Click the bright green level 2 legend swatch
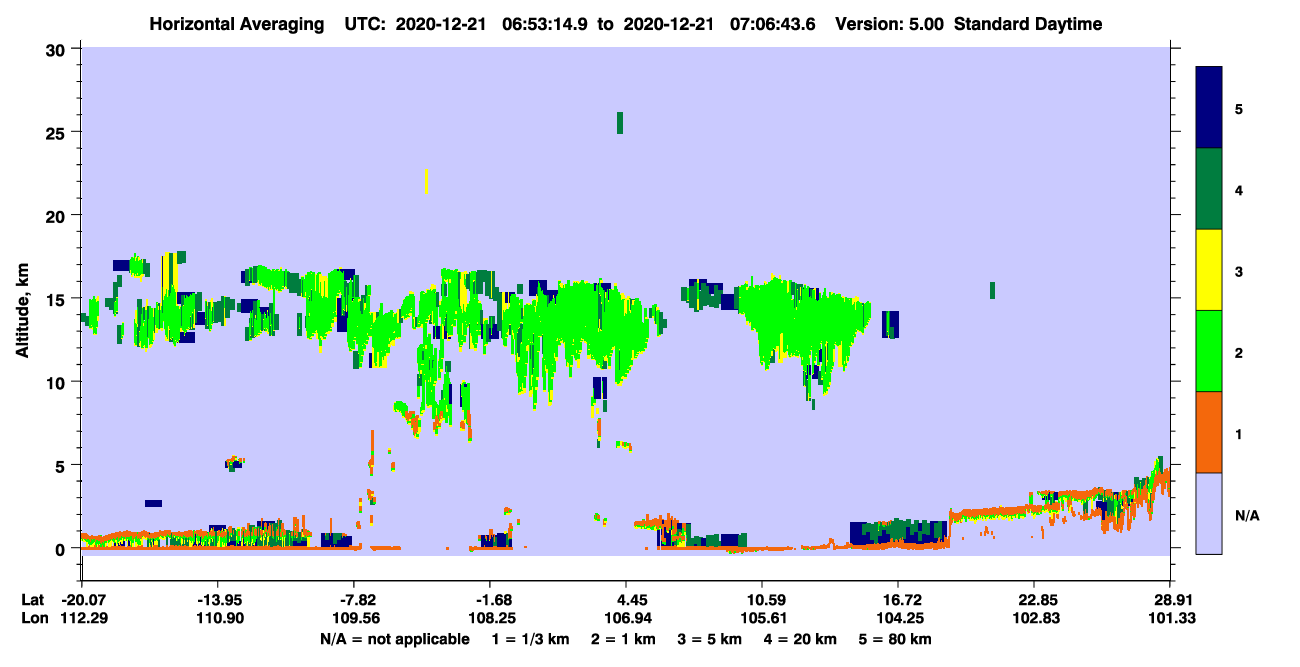 pyautogui.click(x=1209, y=351)
